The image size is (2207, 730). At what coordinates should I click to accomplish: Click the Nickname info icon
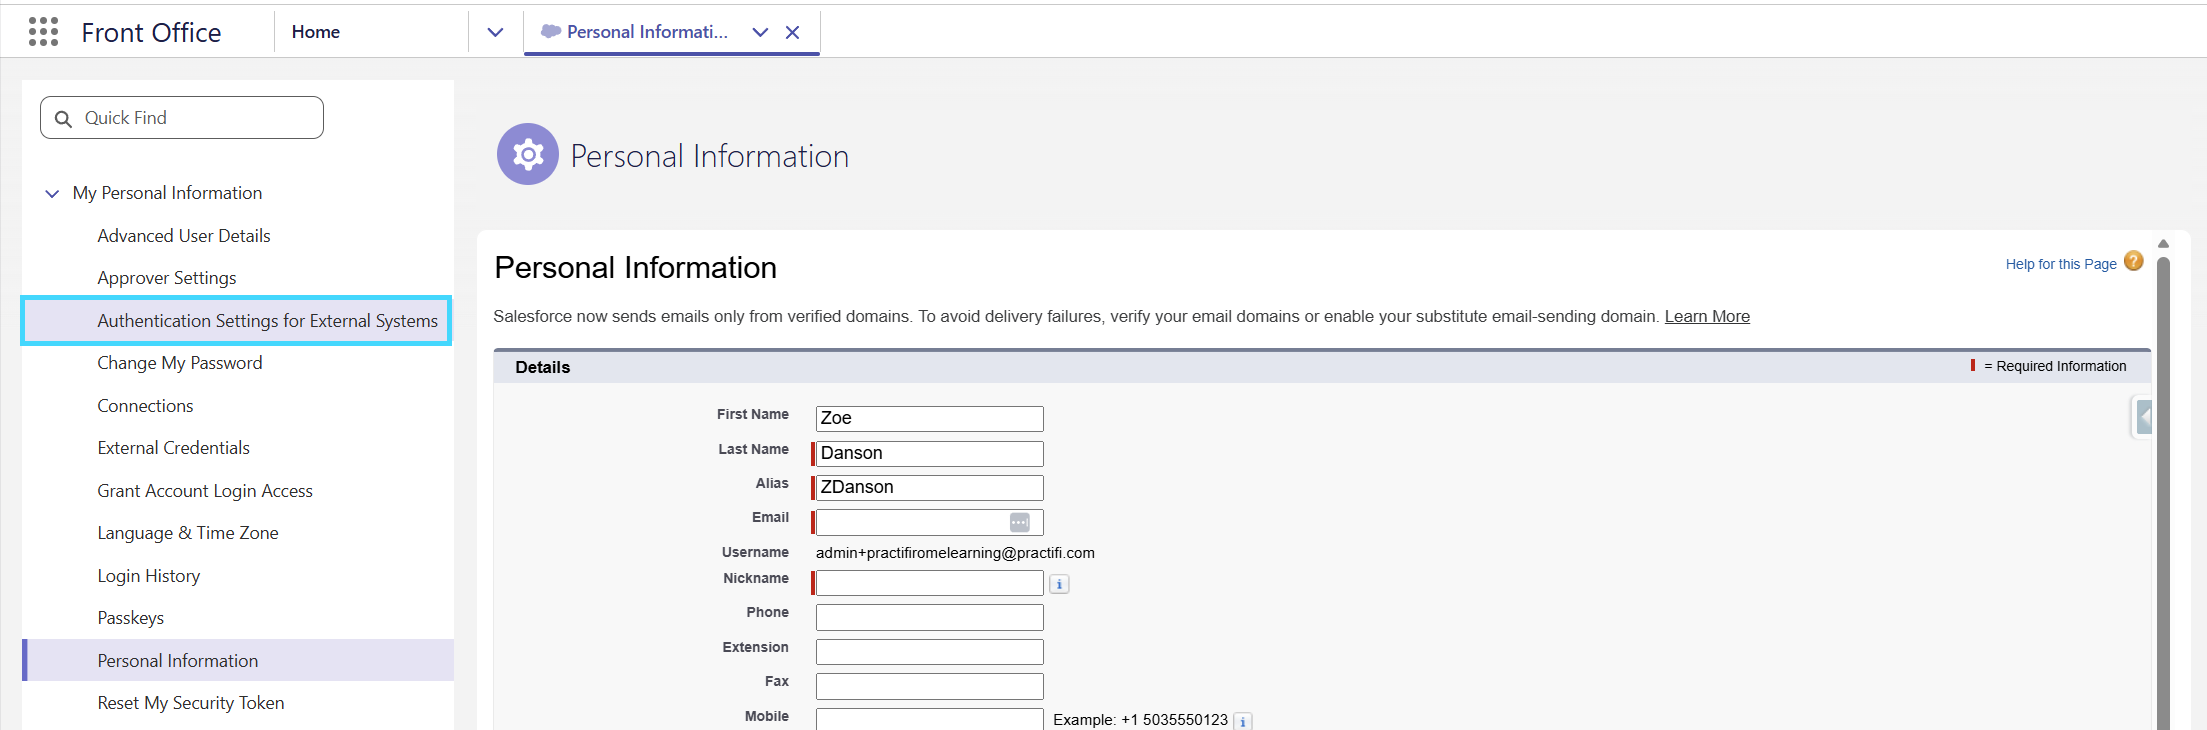click(x=1059, y=584)
